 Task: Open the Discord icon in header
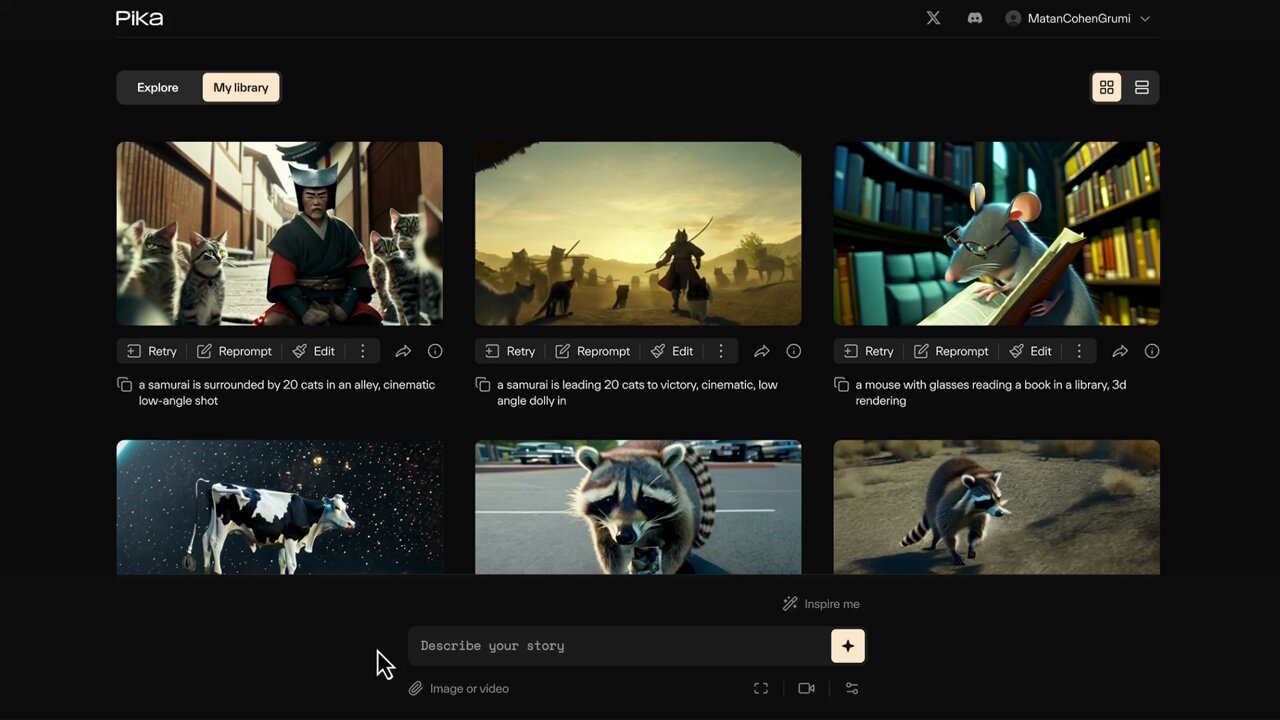(x=975, y=18)
